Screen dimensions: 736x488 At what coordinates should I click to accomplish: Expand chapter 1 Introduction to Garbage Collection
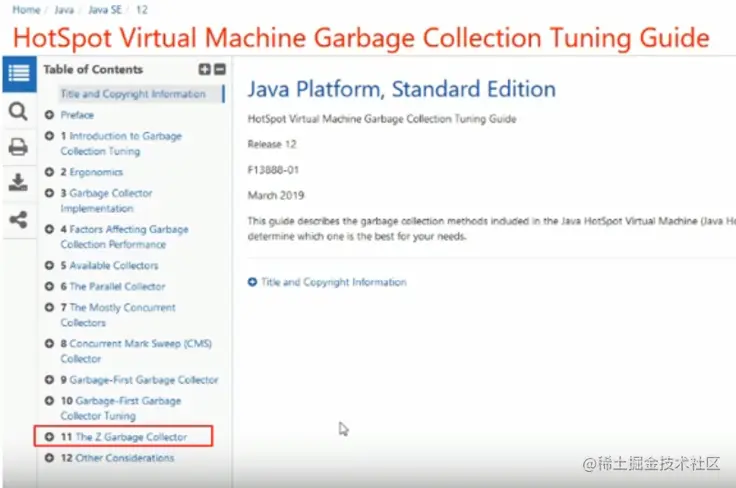click(49, 136)
